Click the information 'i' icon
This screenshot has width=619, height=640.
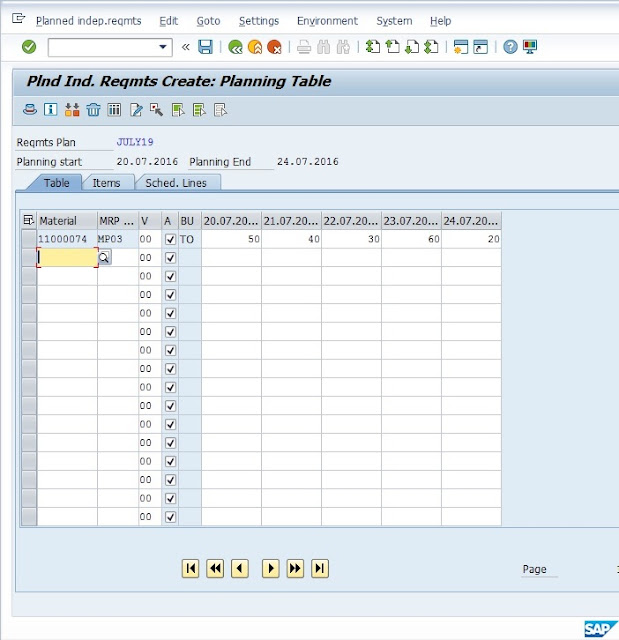click(x=51, y=110)
